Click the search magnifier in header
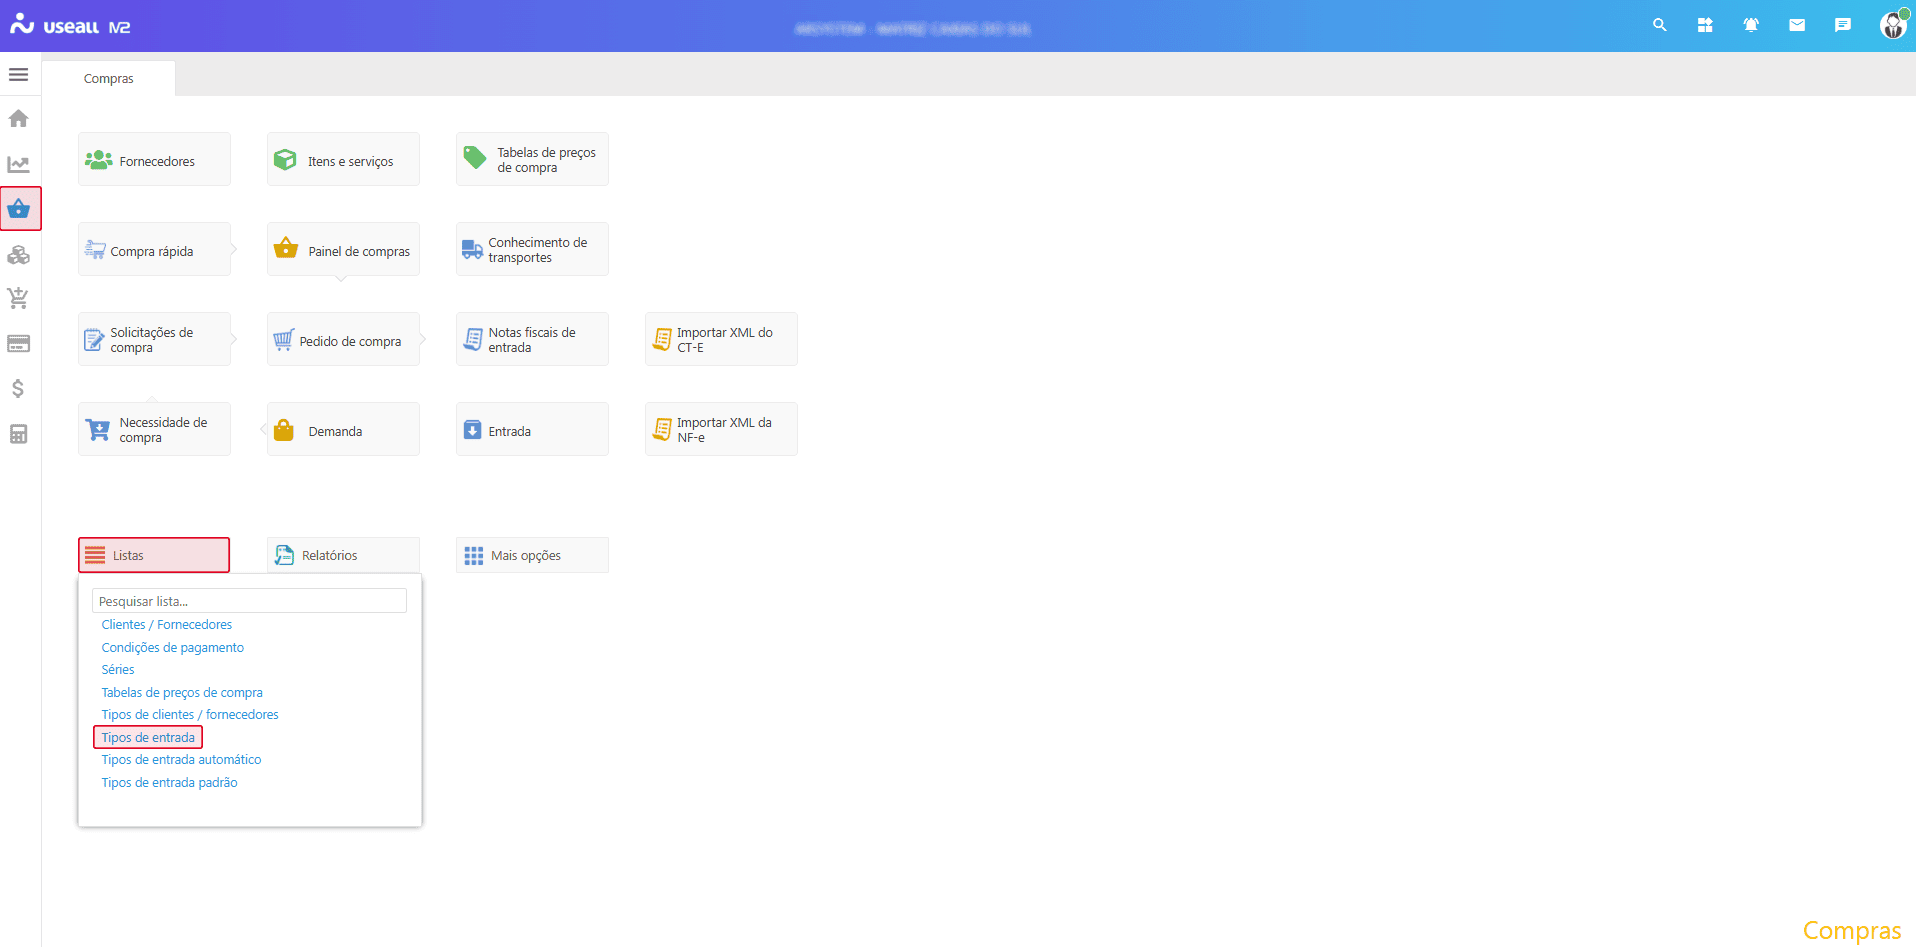 tap(1659, 25)
